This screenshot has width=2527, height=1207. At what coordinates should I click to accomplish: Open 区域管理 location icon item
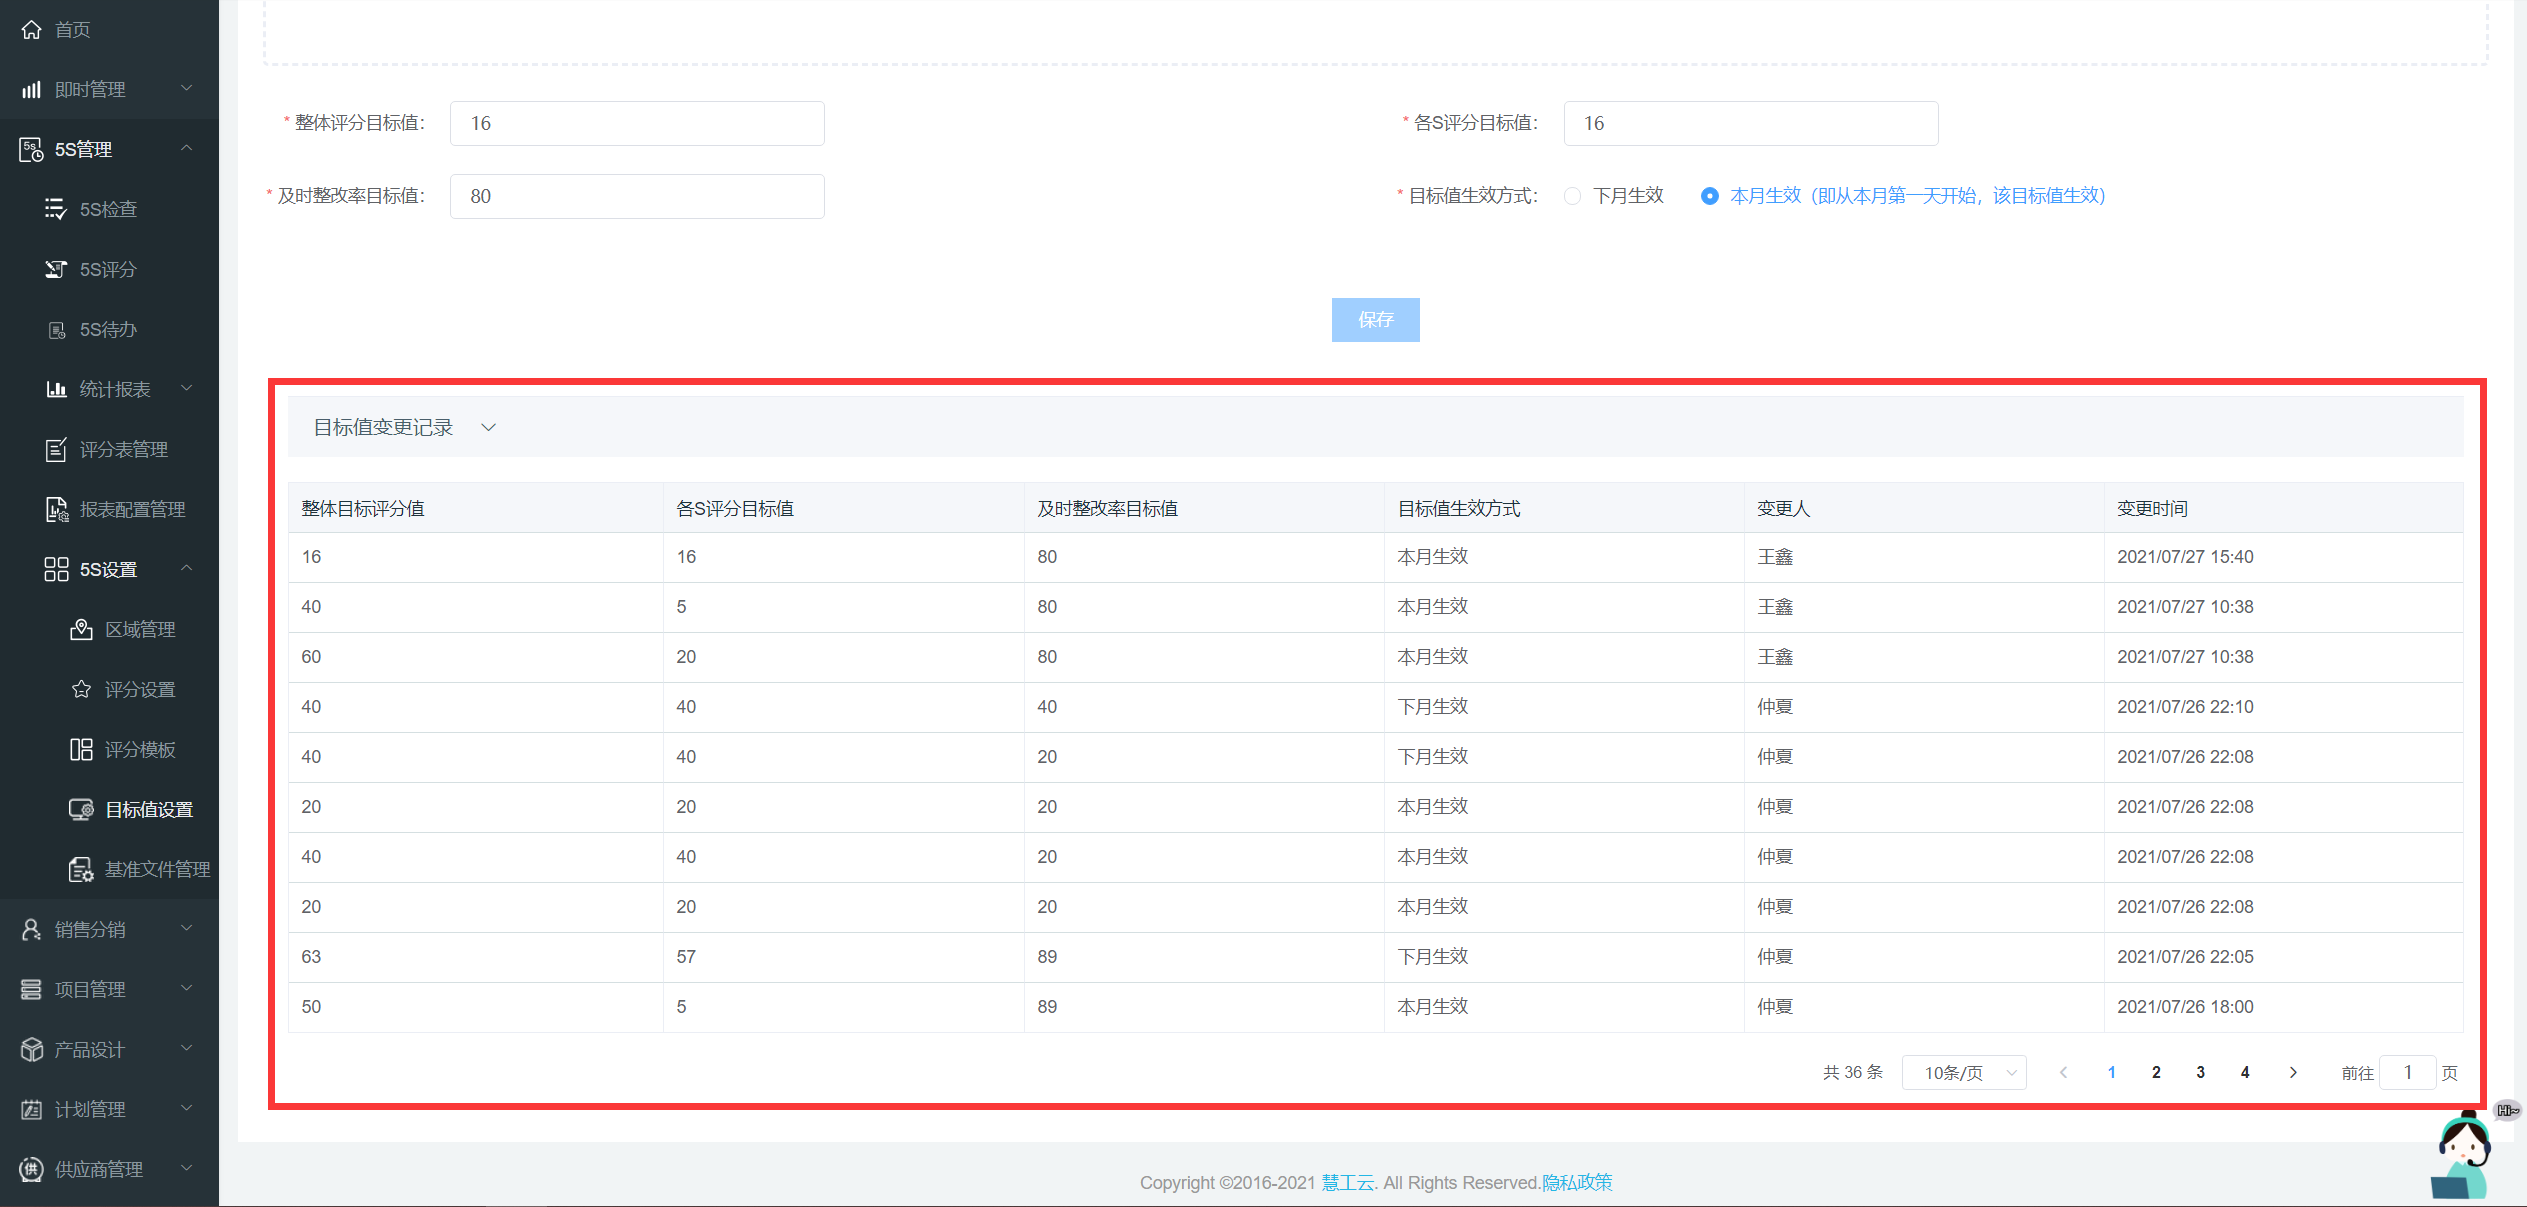click(82, 629)
